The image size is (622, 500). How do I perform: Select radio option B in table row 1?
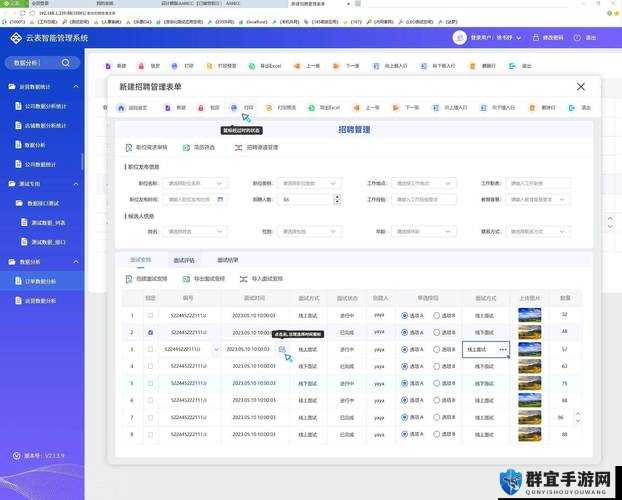tap(437, 315)
